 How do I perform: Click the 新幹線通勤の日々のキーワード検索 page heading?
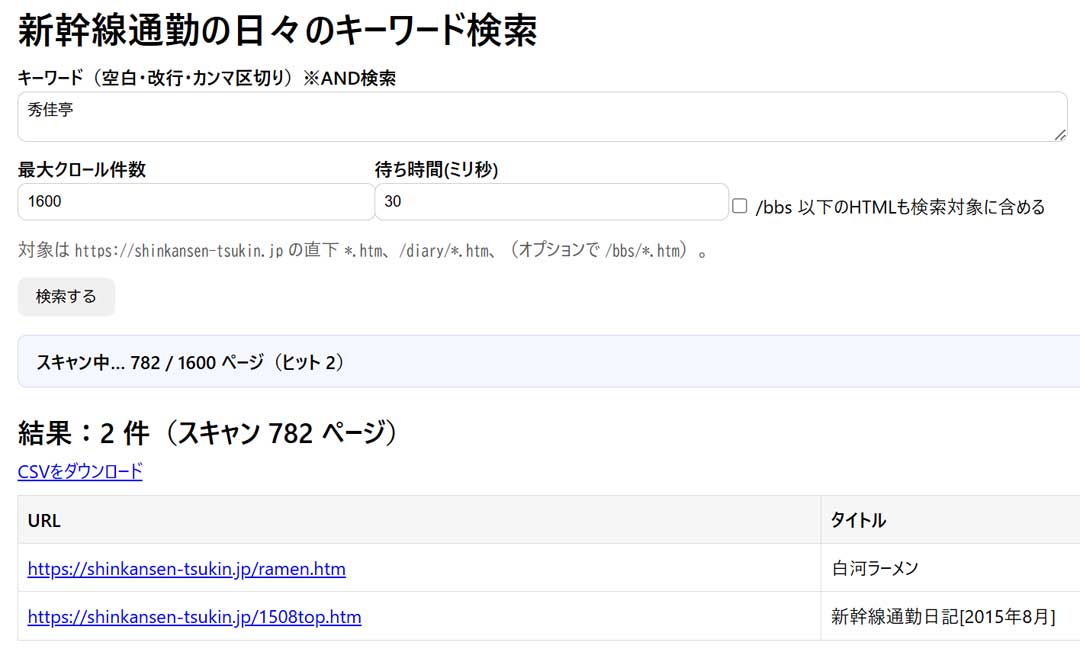click(278, 31)
